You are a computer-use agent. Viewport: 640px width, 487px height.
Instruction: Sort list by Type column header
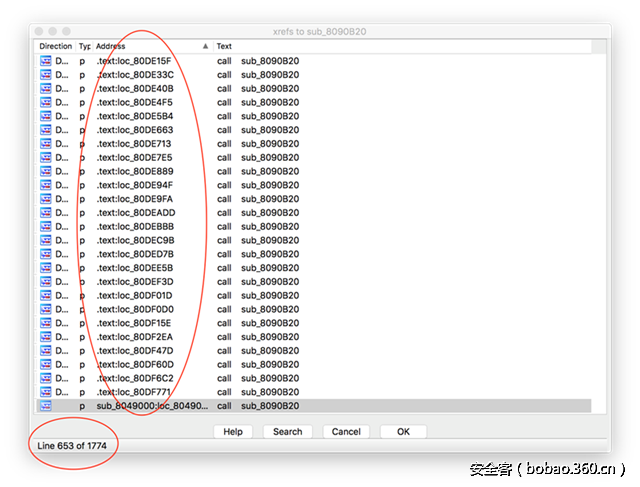[84, 46]
